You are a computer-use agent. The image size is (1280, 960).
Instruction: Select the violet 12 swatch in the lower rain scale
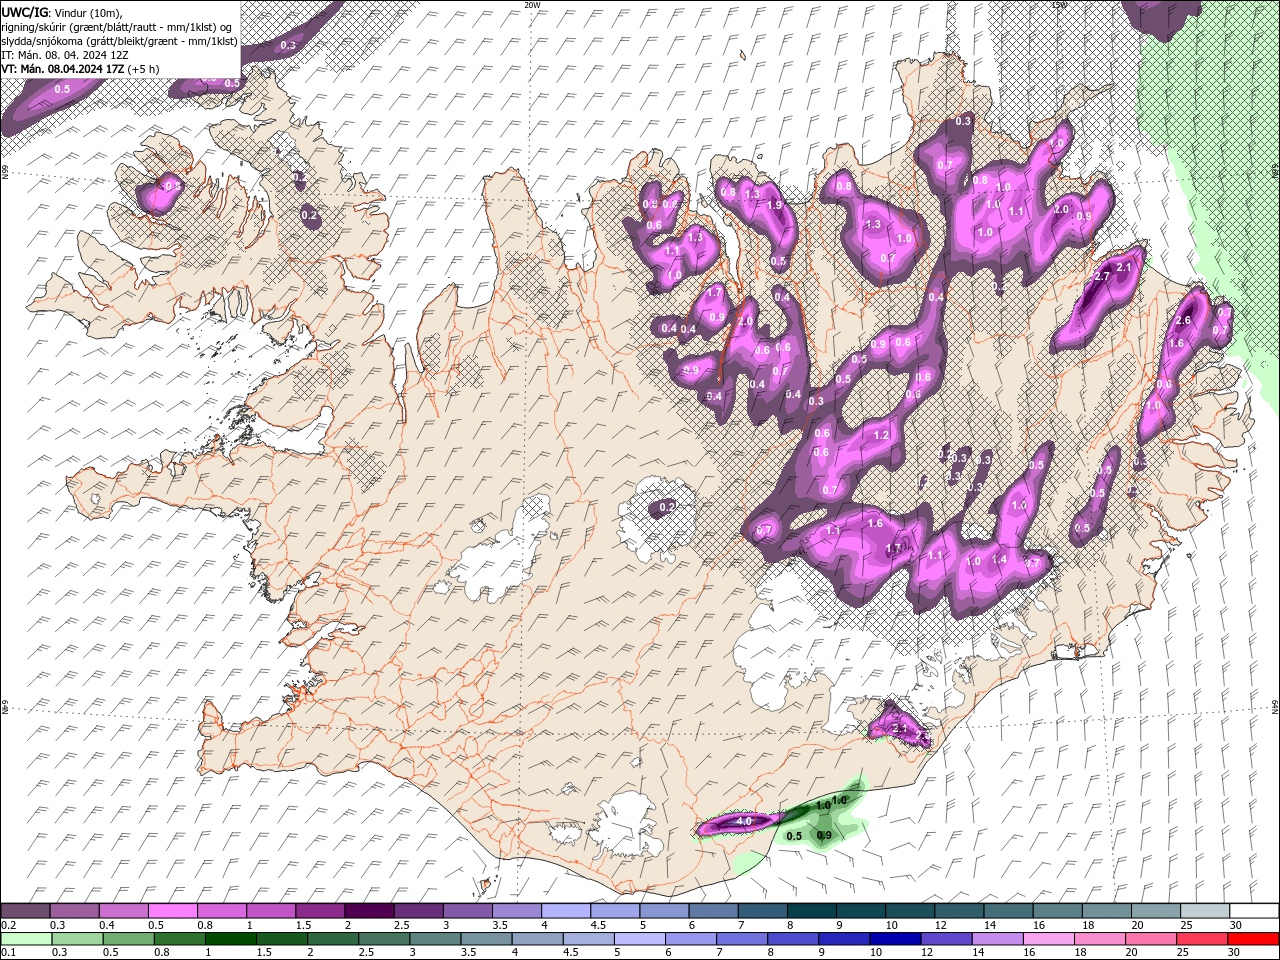(947, 938)
